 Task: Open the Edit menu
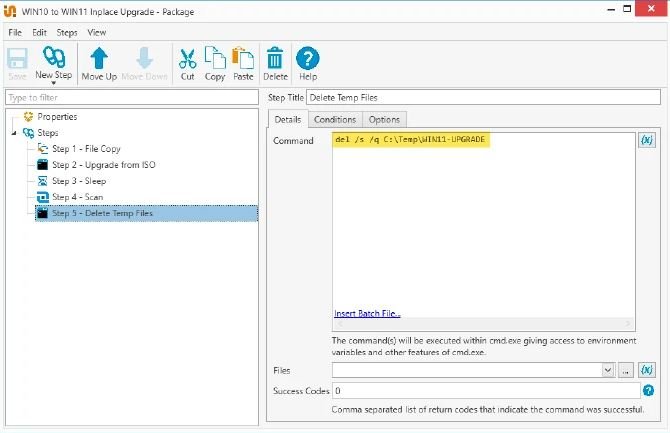click(39, 32)
